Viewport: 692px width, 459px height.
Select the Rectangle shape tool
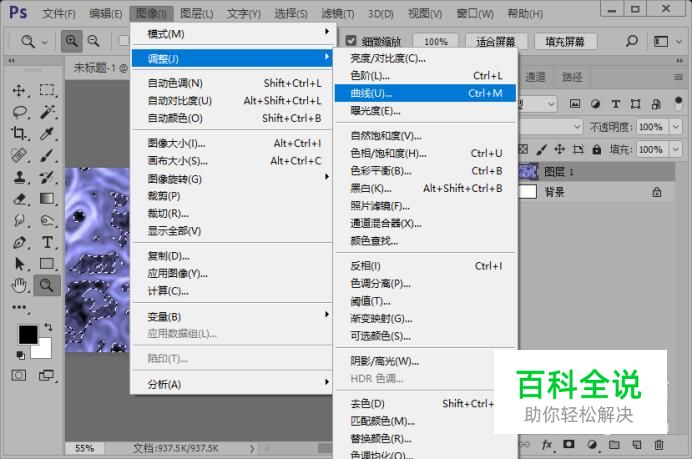pos(47,264)
